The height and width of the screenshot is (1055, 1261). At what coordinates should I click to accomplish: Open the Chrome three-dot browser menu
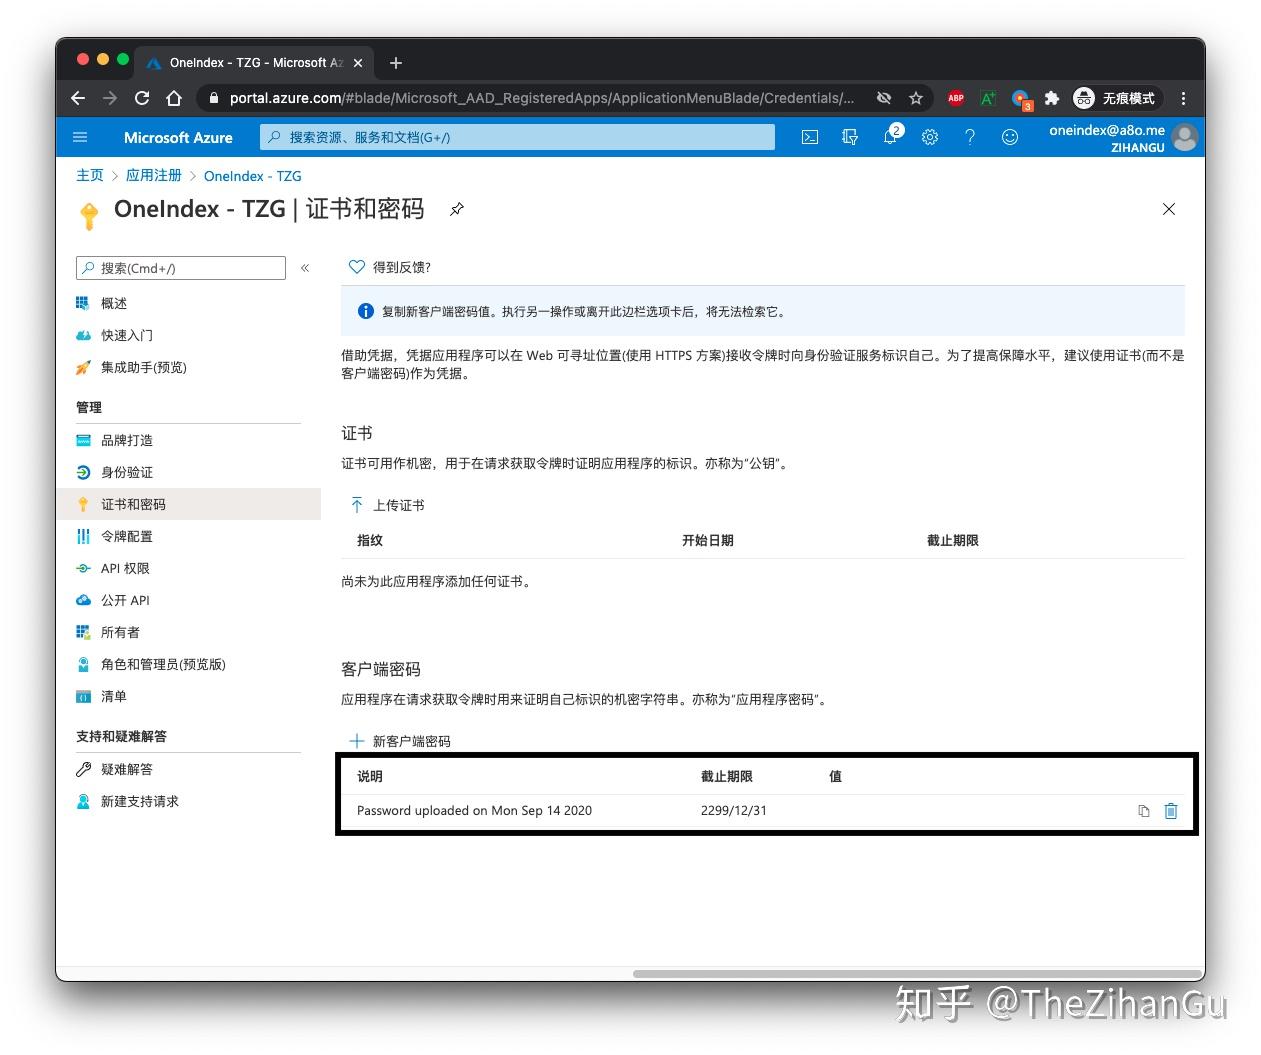[1183, 98]
